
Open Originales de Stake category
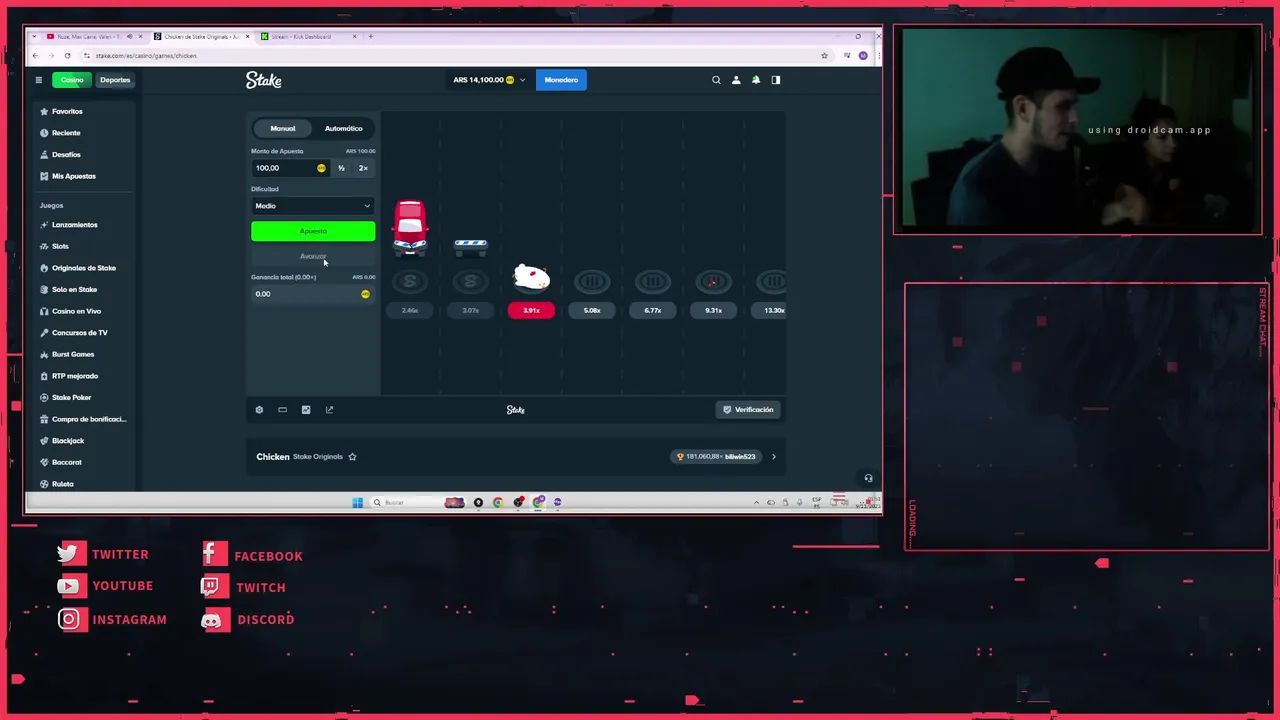[84, 268]
